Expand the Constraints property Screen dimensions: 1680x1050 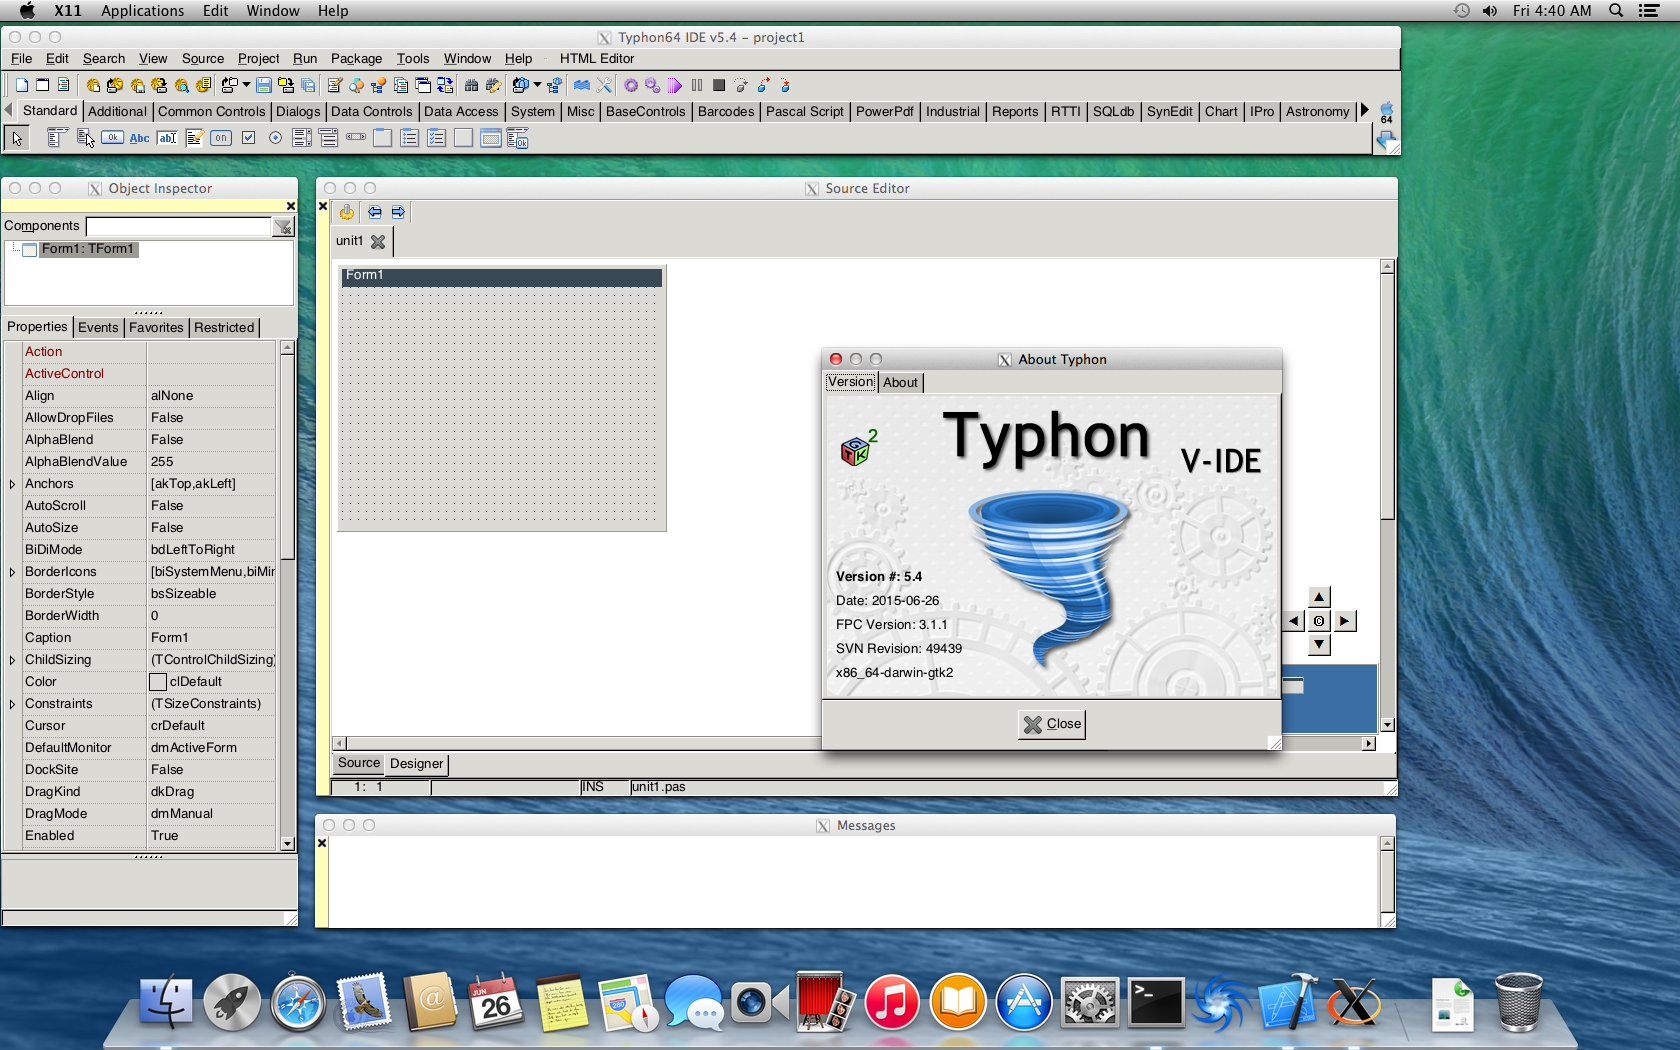12,704
